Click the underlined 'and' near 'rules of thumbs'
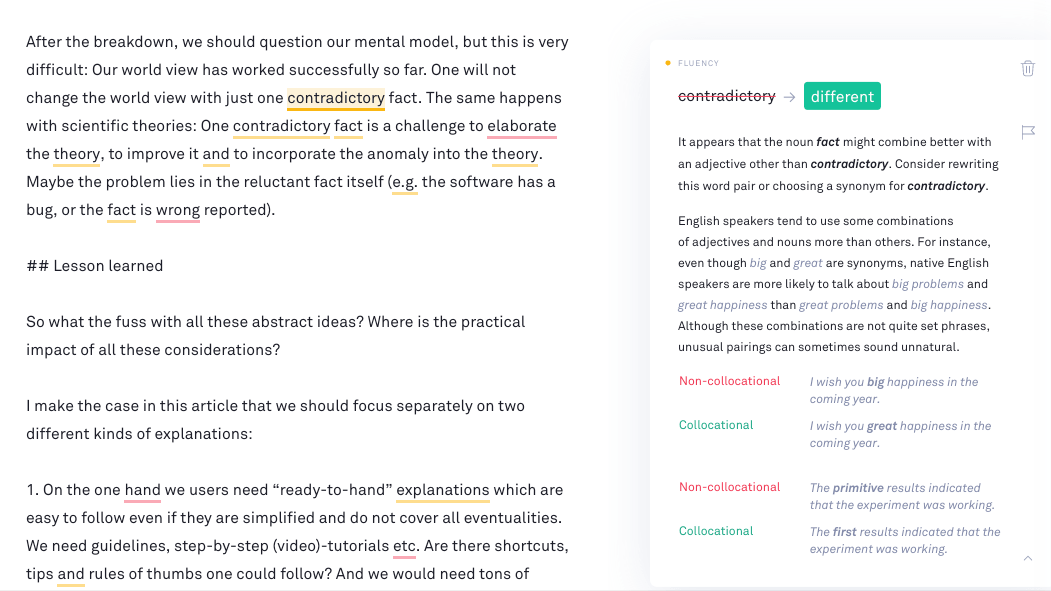This screenshot has width=1051, height=591. pyautogui.click(x=70, y=574)
